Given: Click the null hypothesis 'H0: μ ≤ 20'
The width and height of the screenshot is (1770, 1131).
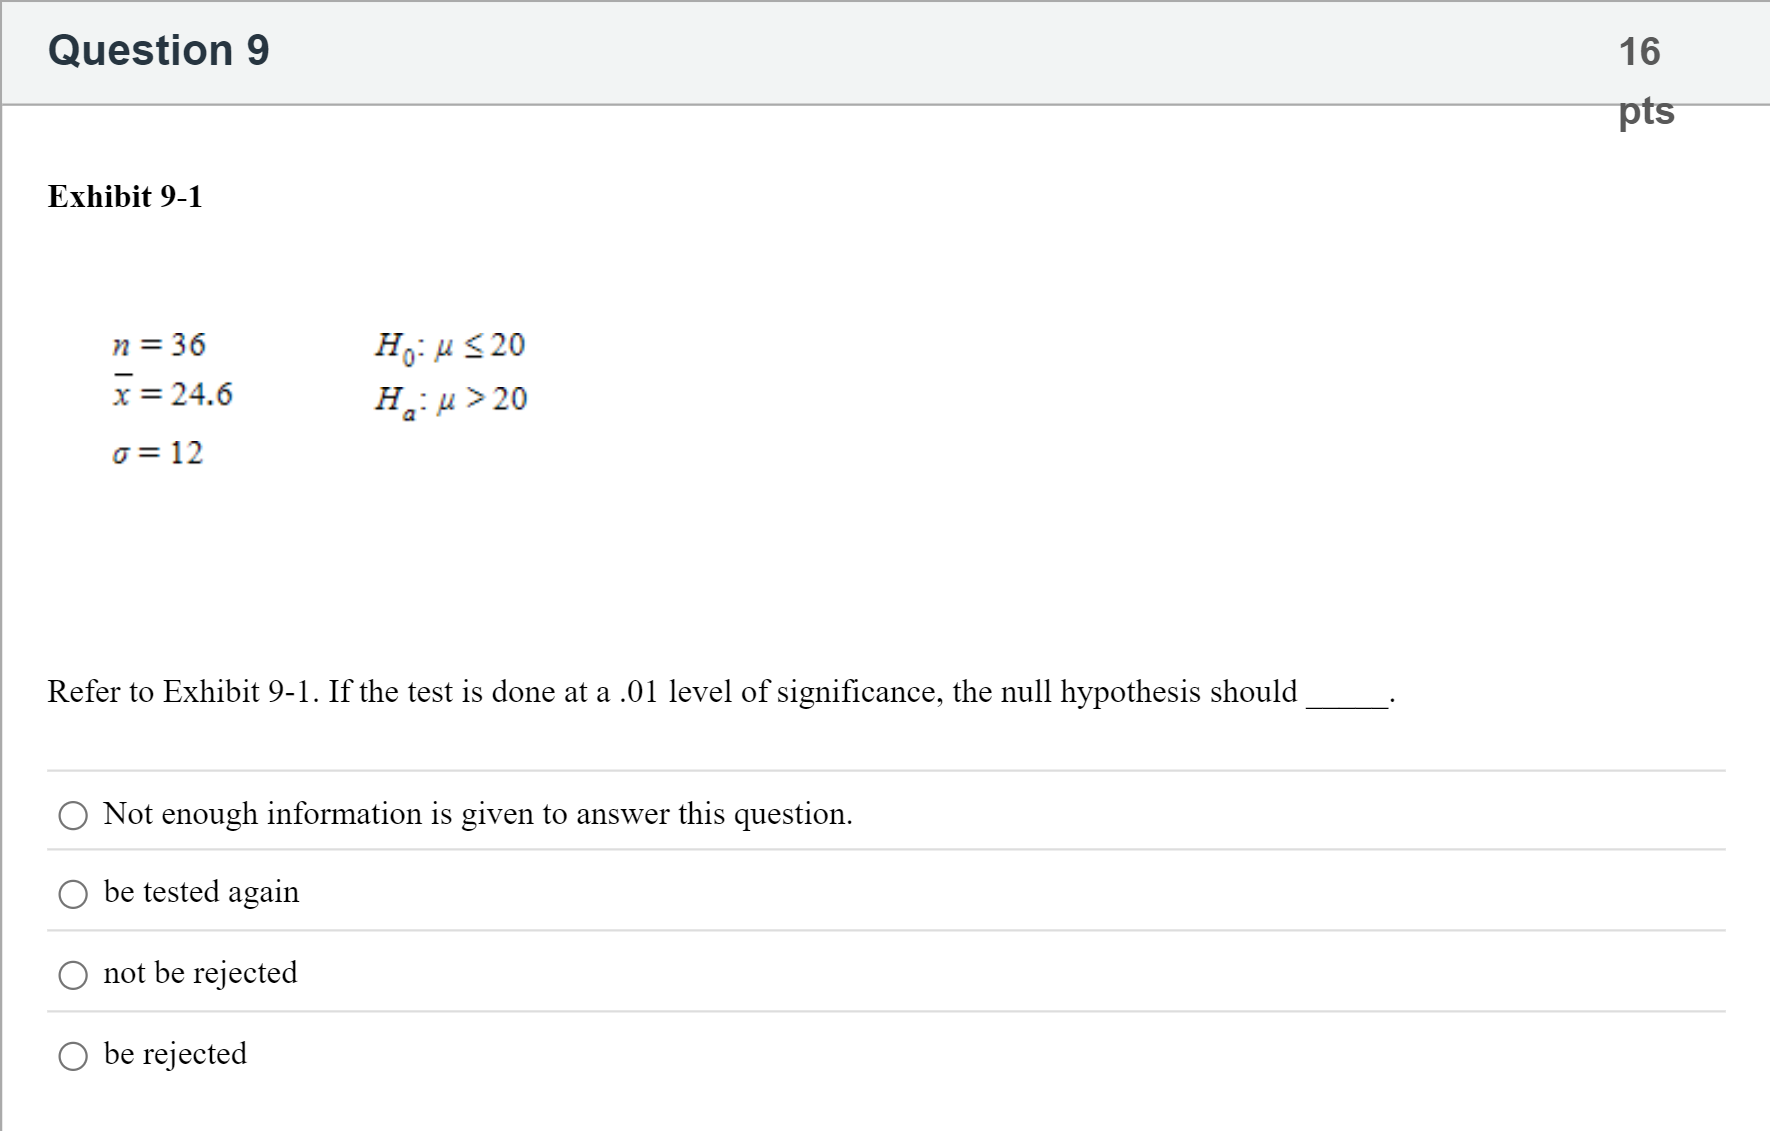Looking at the screenshot, I should (x=450, y=346).
